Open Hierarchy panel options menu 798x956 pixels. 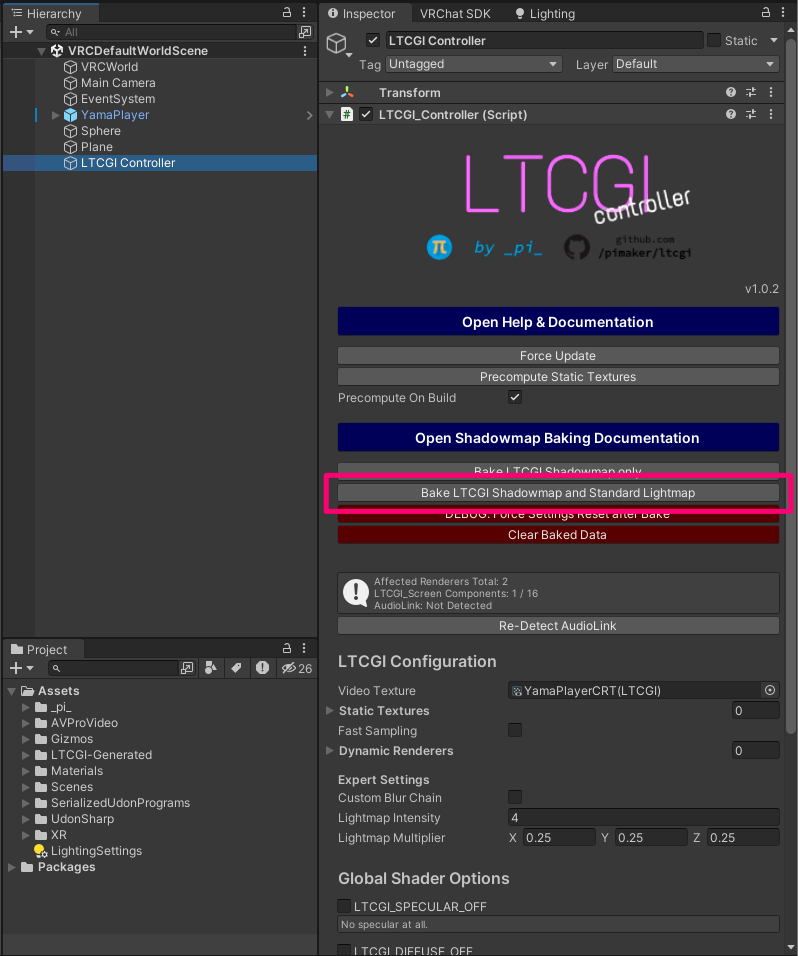click(x=304, y=12)
